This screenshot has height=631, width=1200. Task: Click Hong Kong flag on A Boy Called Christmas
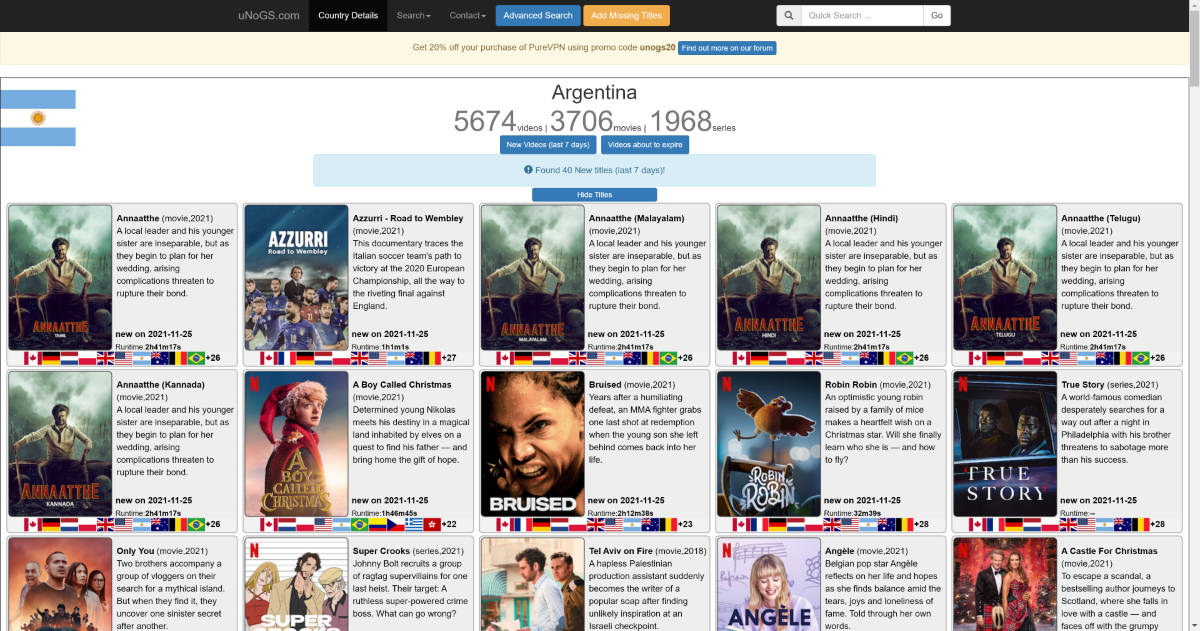(431, 524)
